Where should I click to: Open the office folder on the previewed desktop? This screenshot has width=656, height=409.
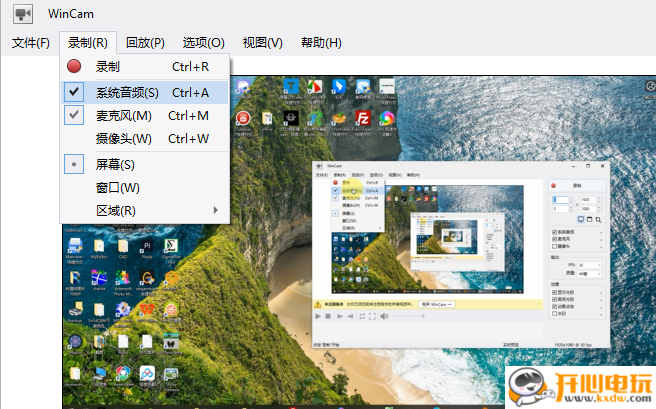pos(267,118)
